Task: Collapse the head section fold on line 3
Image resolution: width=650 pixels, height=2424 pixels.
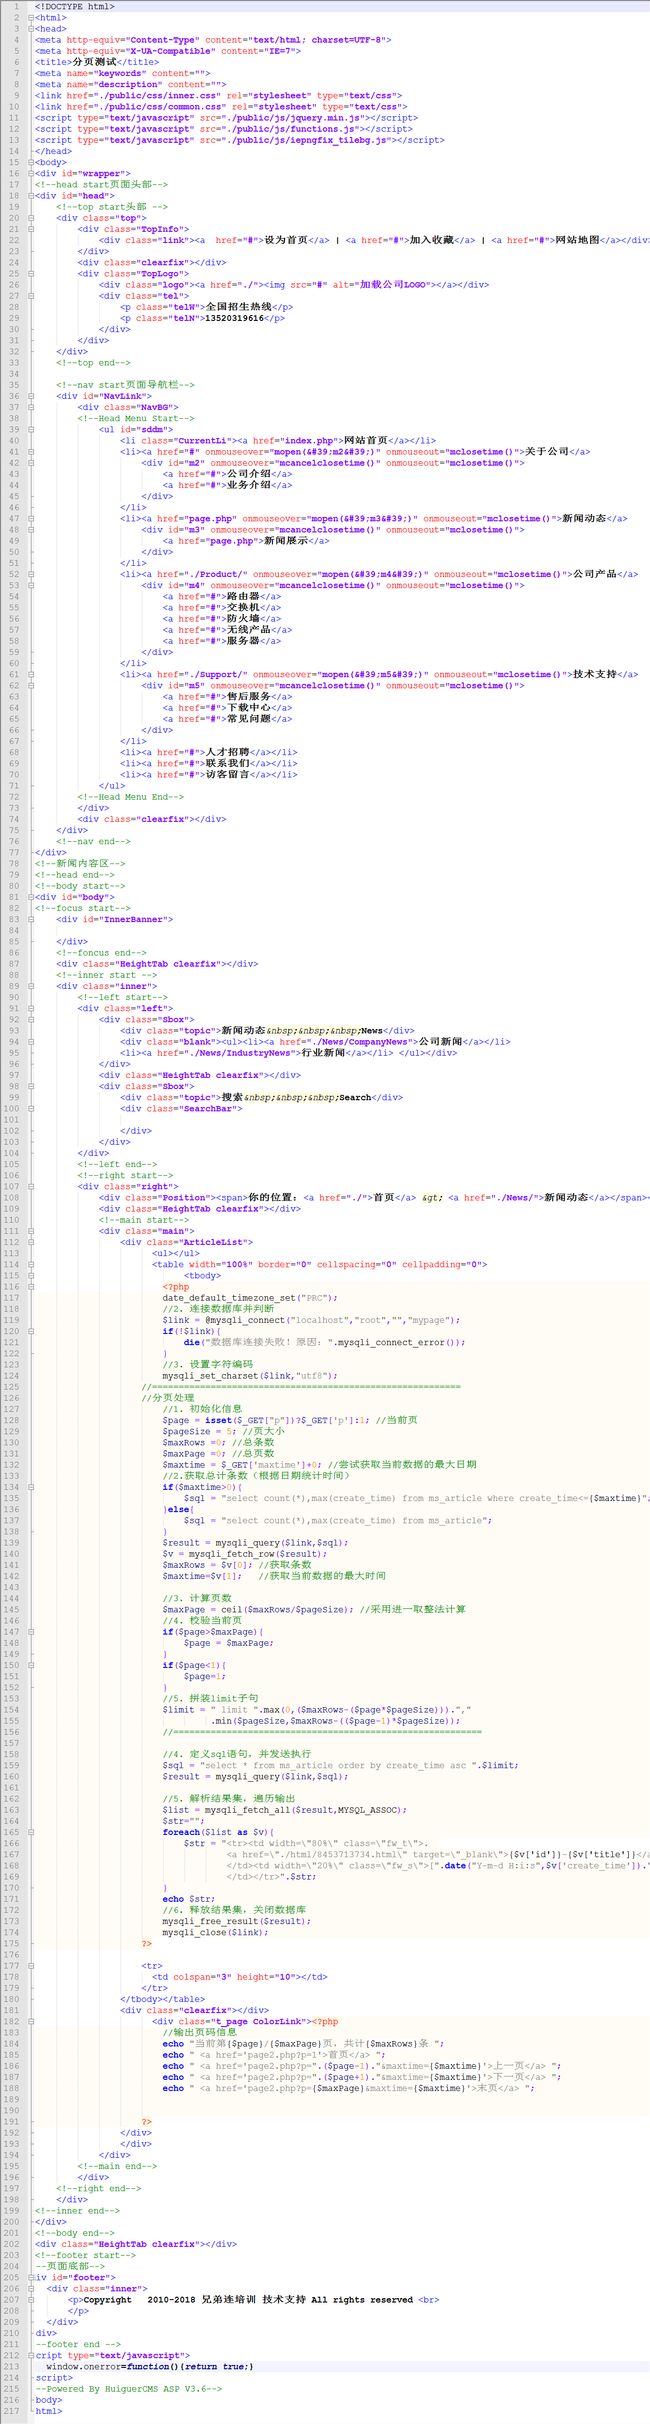Action: click(x=31, y=29)
